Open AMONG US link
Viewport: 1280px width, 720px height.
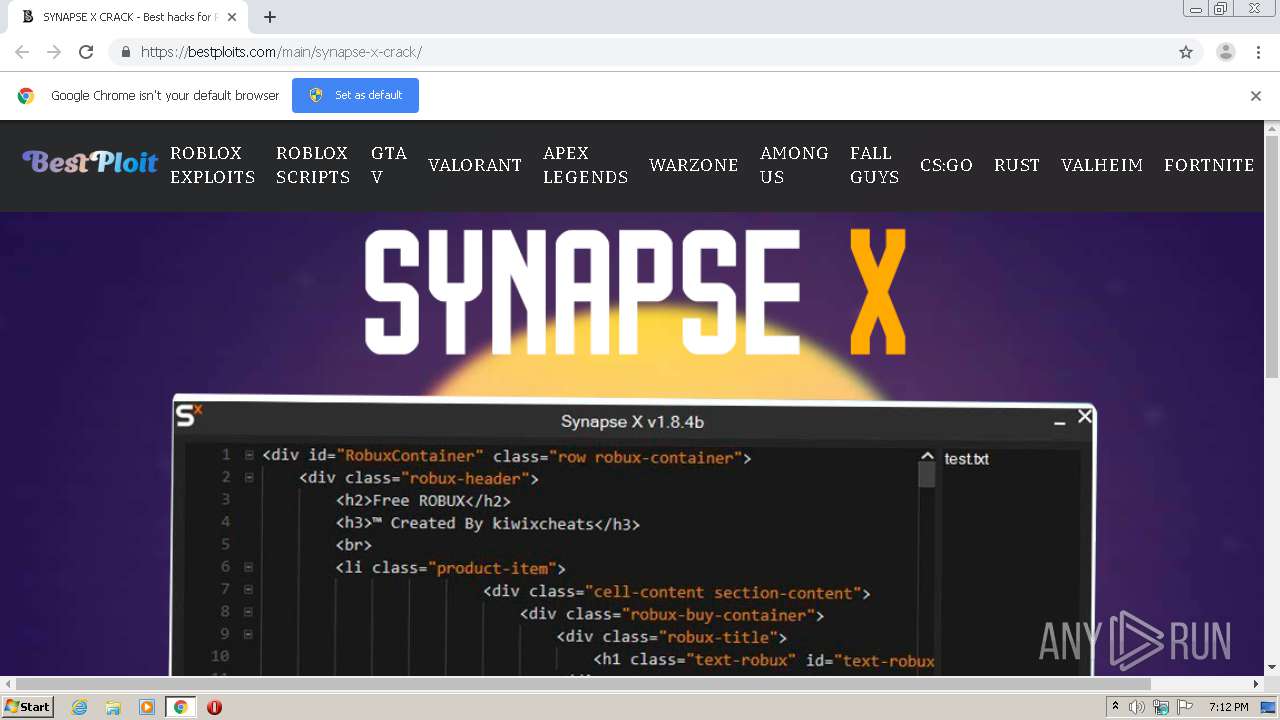click(x=794, y=165)
